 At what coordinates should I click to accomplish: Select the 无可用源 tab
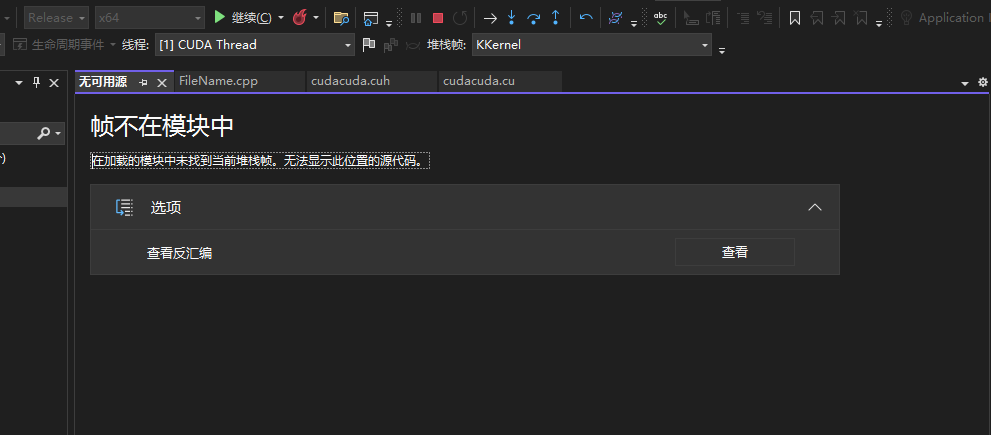tap(103, 82)
